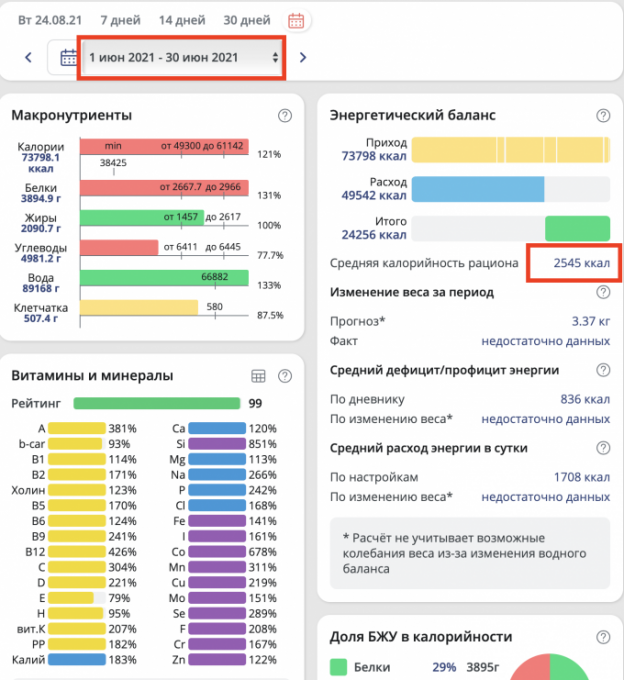624x680 pixels.
Task: Open help for Средний расход энергии в сутки
Action: 603,447
